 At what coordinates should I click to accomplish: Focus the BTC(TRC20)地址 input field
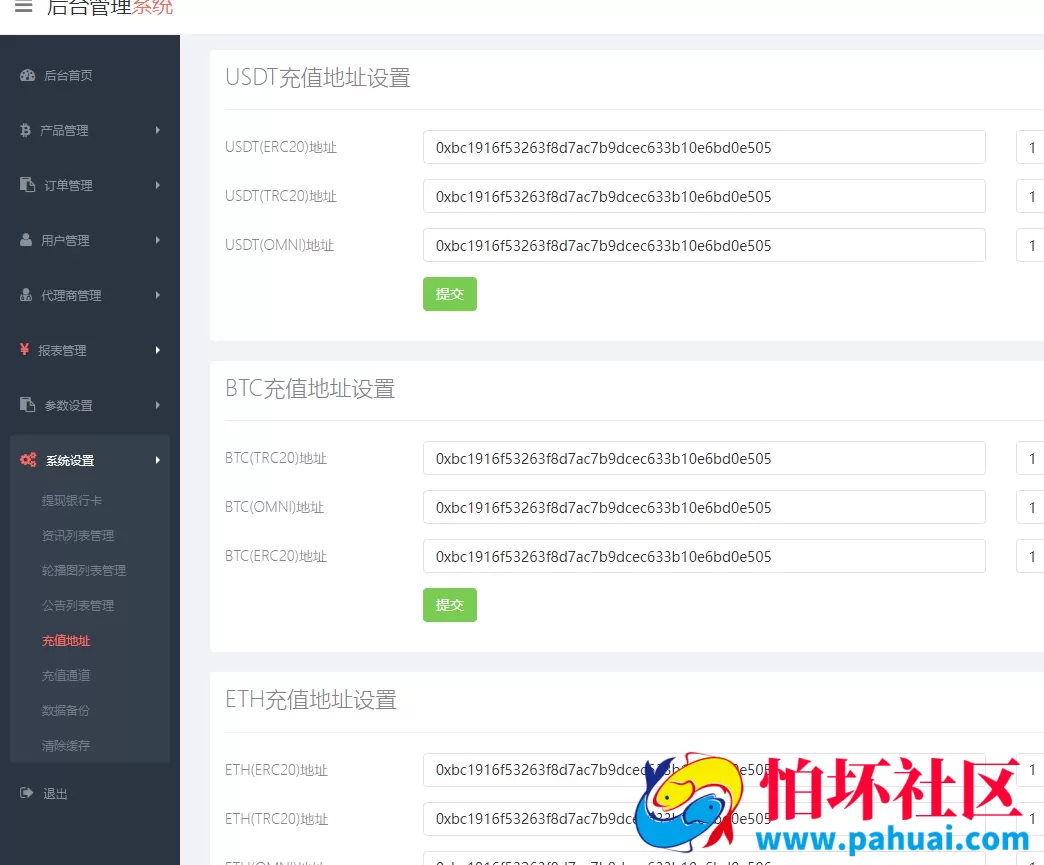click(x=704, y=458)
